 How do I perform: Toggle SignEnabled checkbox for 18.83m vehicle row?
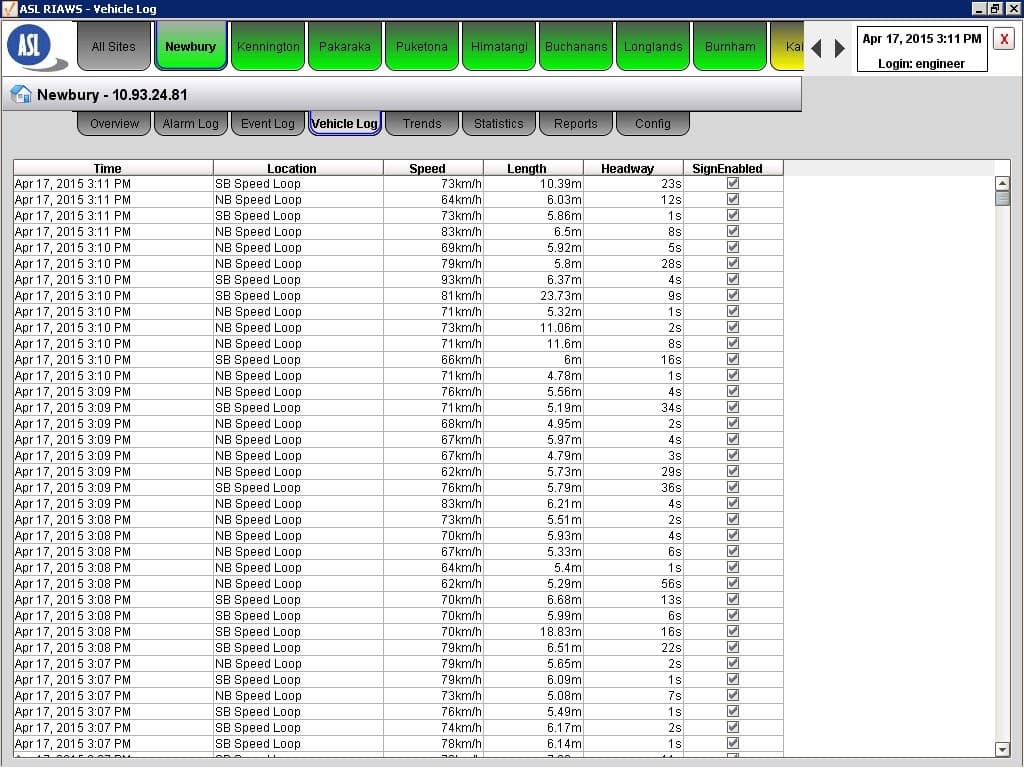point(733,632)
